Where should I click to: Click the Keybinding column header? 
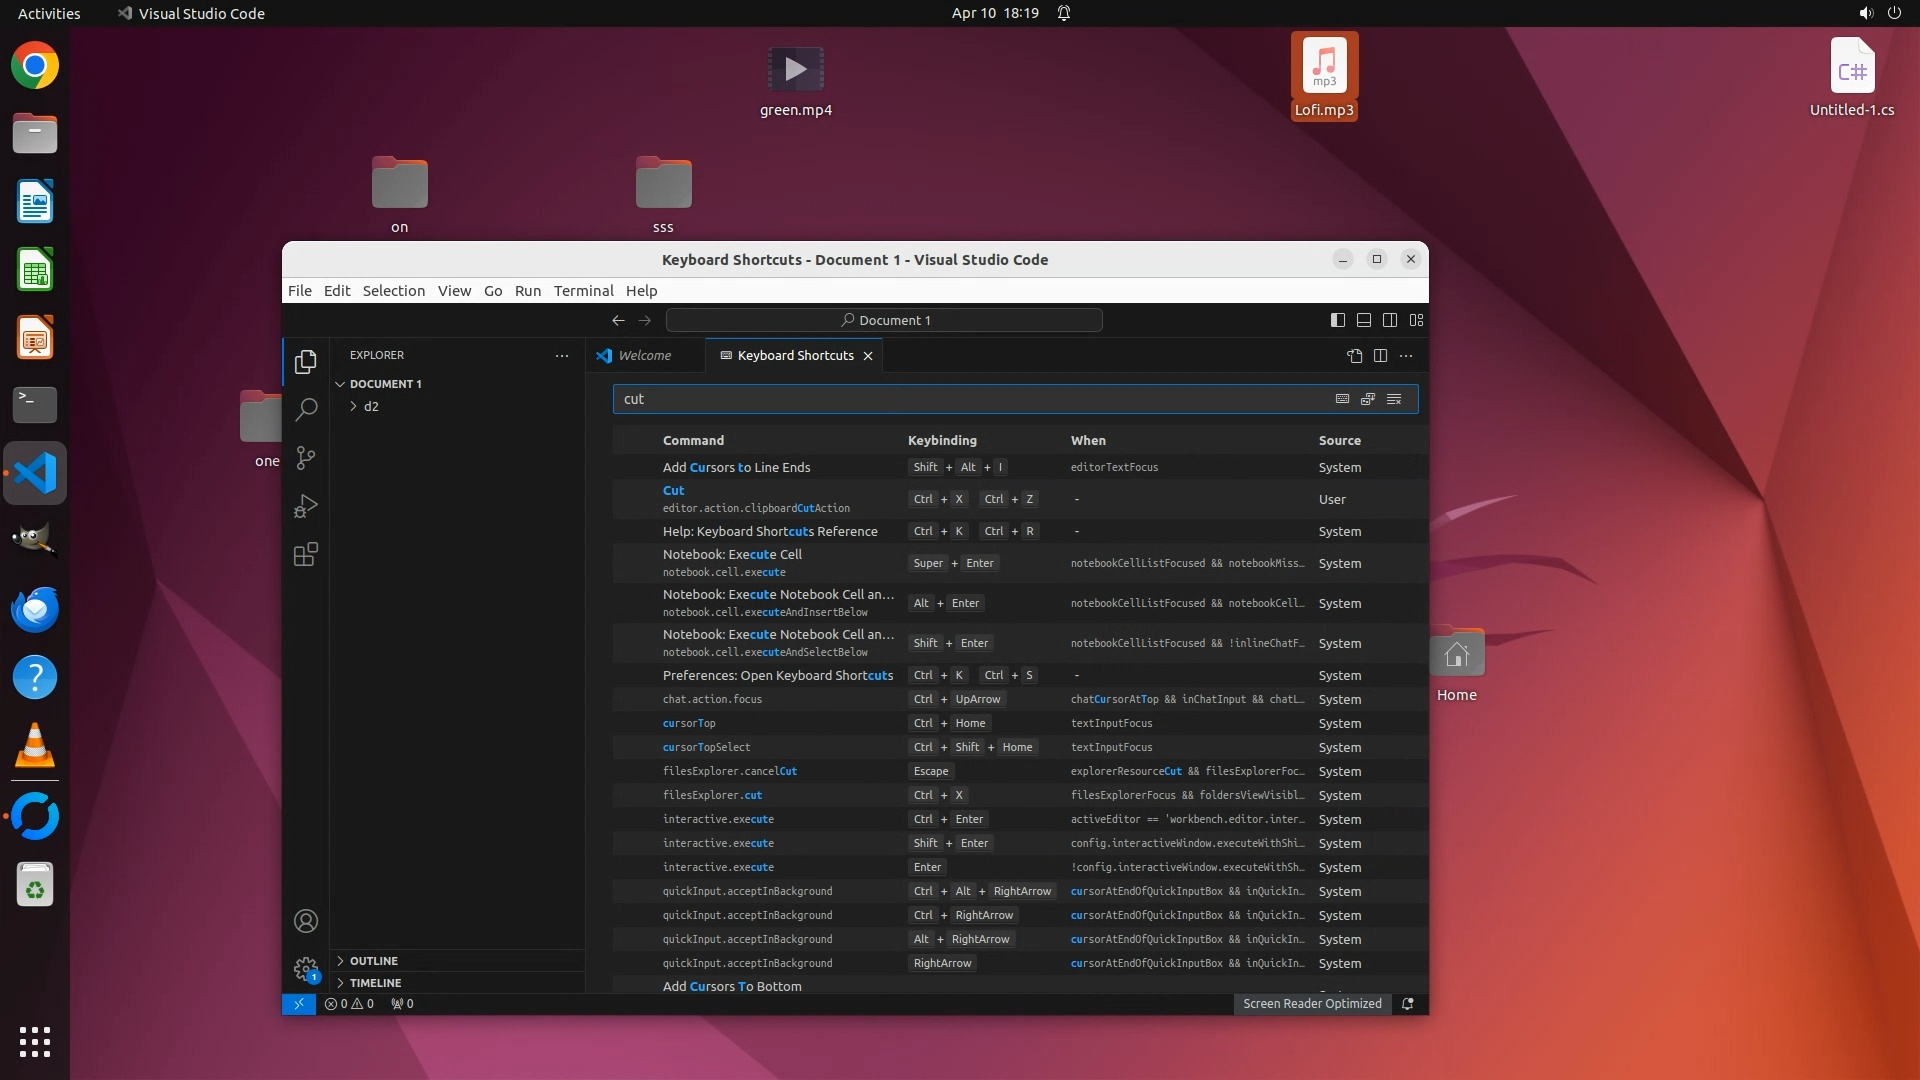(x=942, y=440)
